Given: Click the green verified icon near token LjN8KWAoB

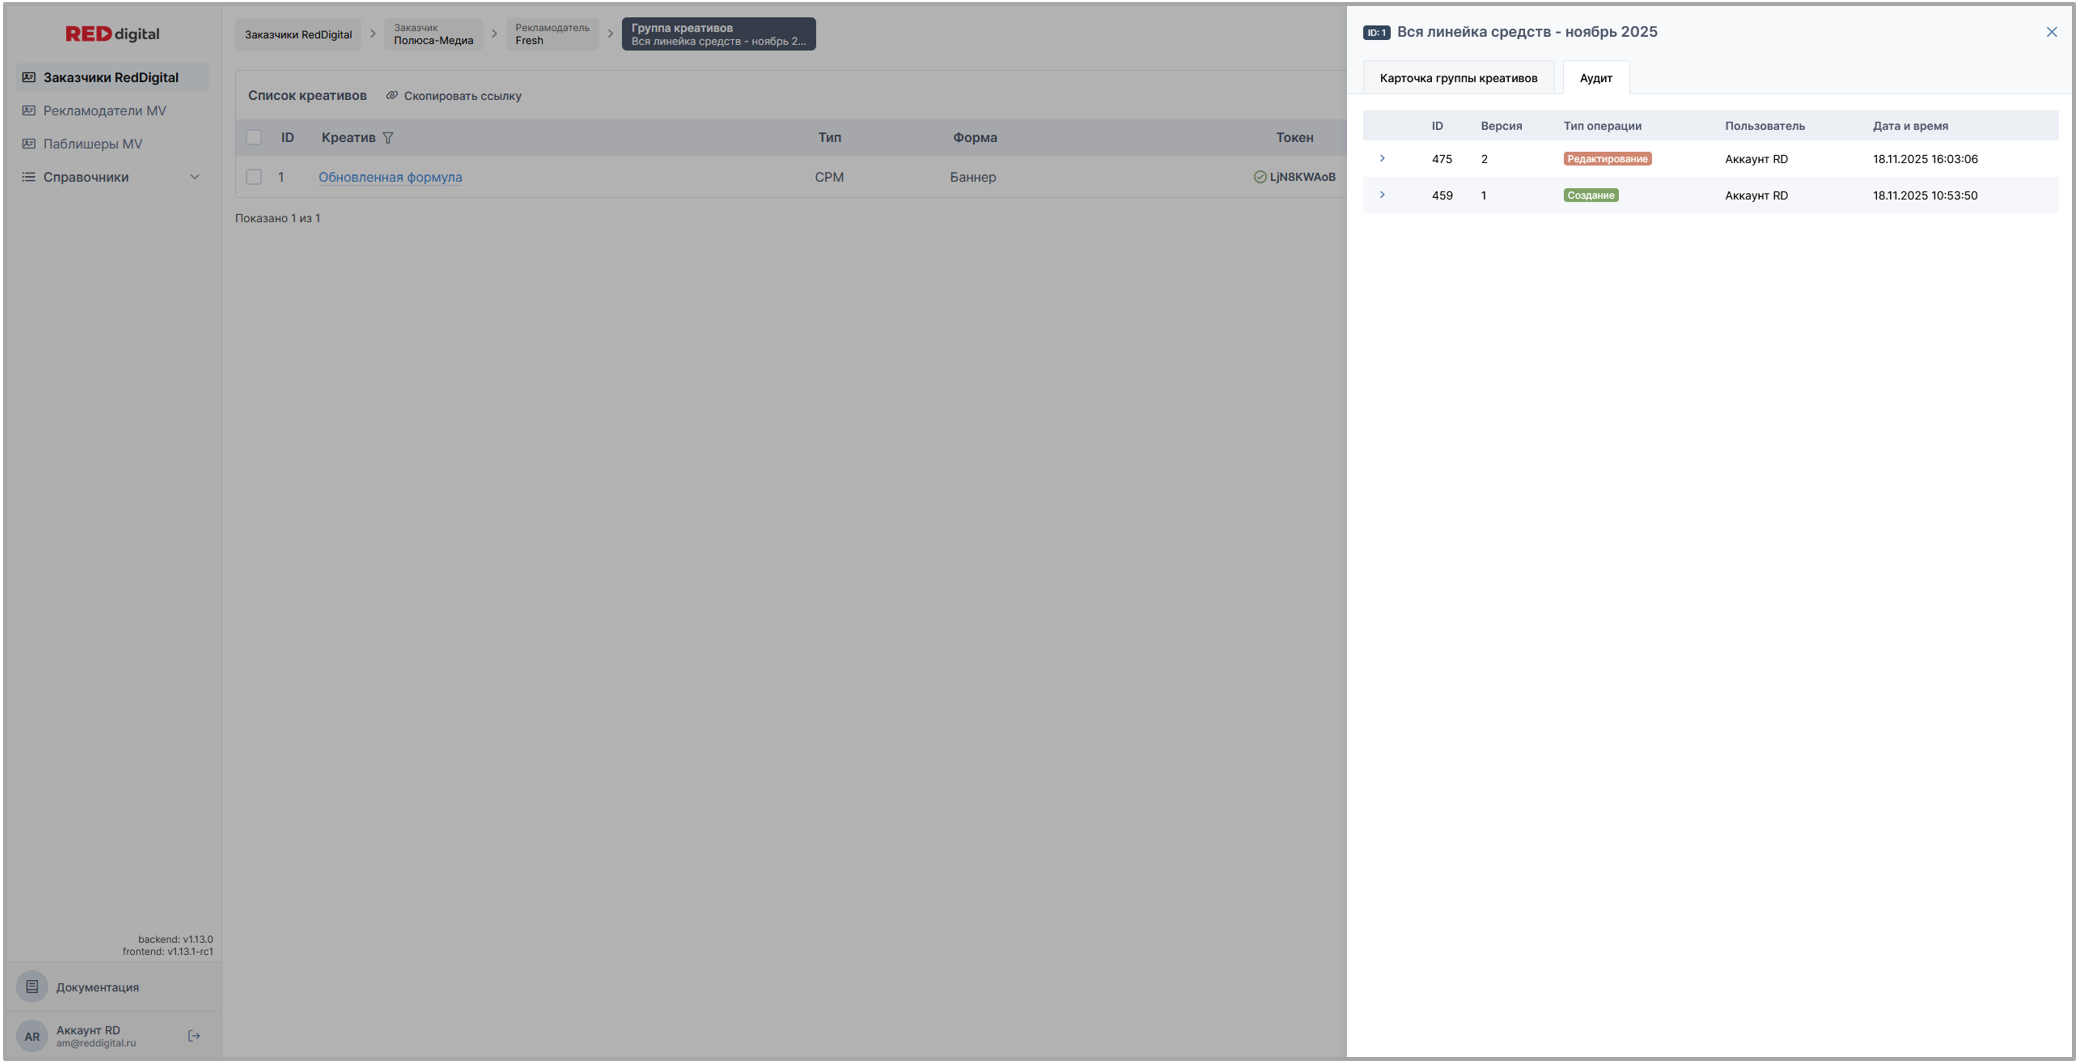Looking at the screenshot, I should [1259, 177].
